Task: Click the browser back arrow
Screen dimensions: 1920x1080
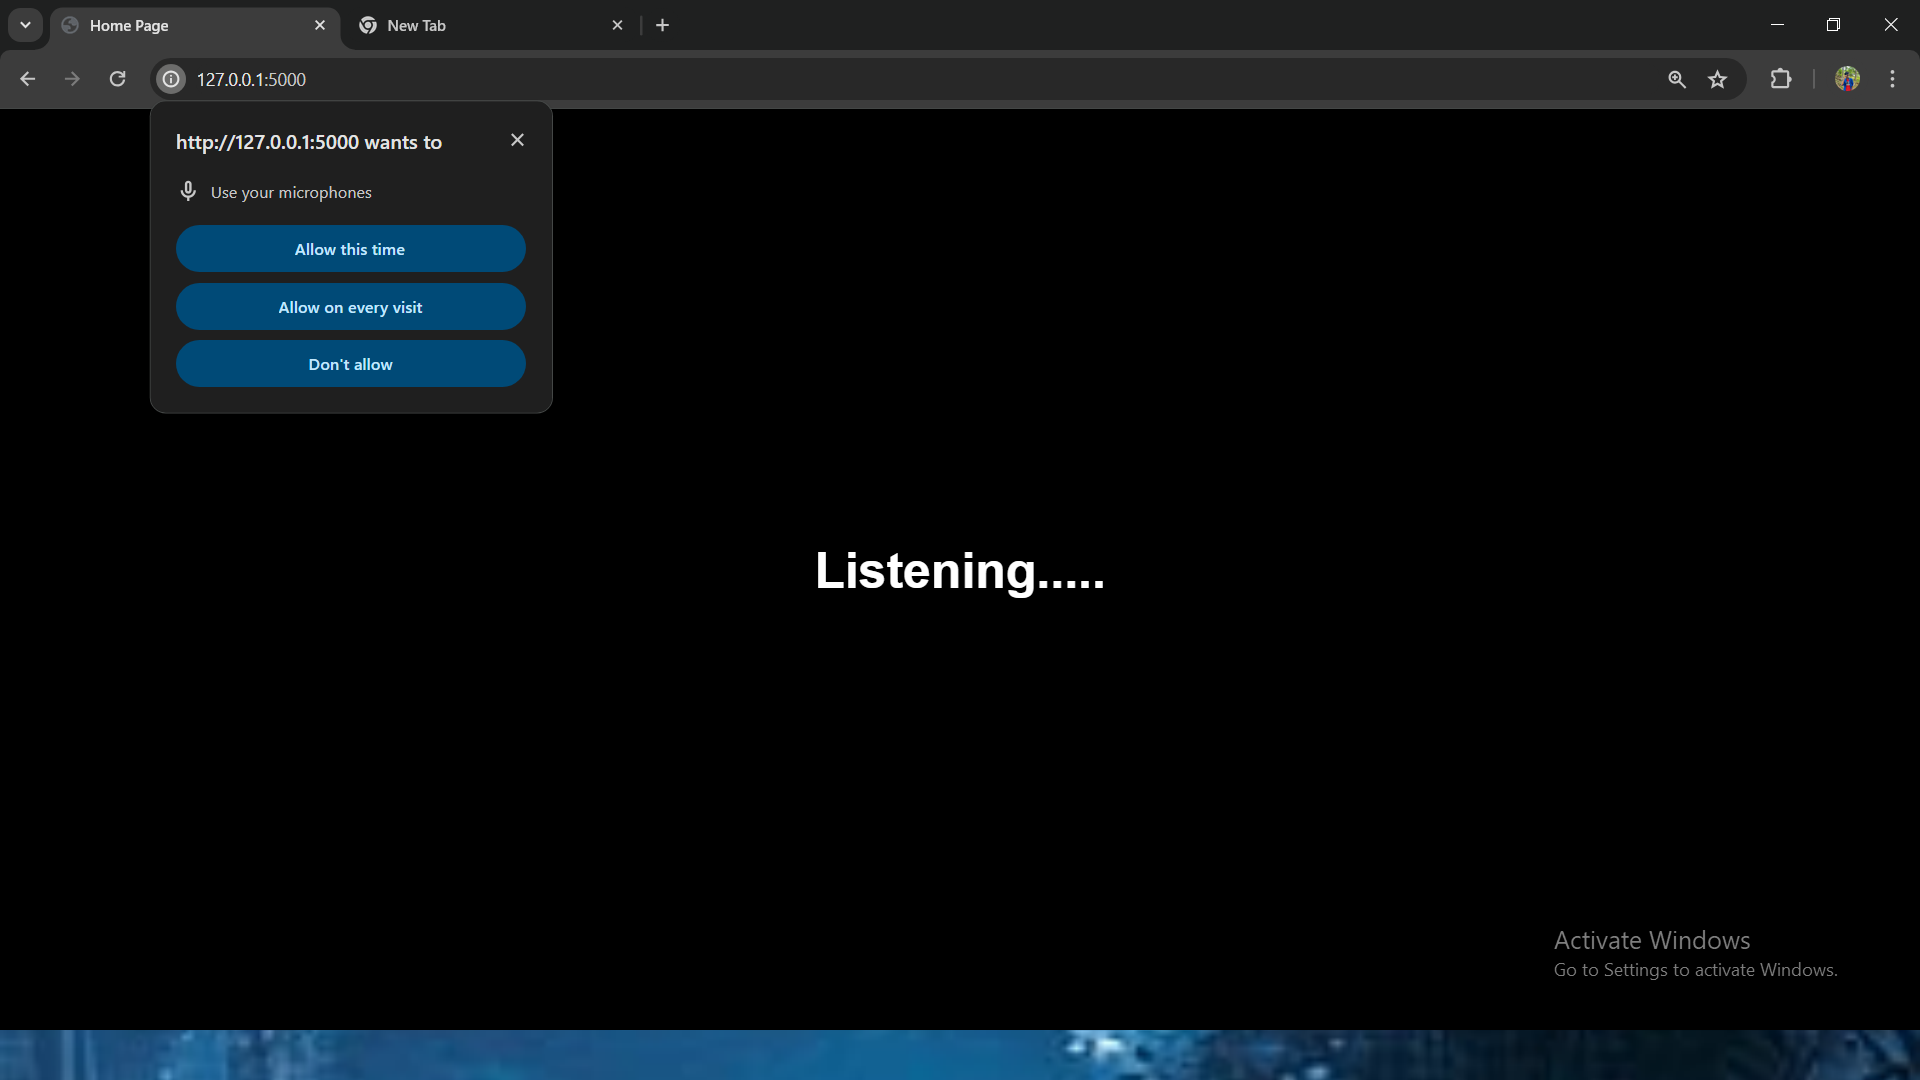Action: [27, 79]
